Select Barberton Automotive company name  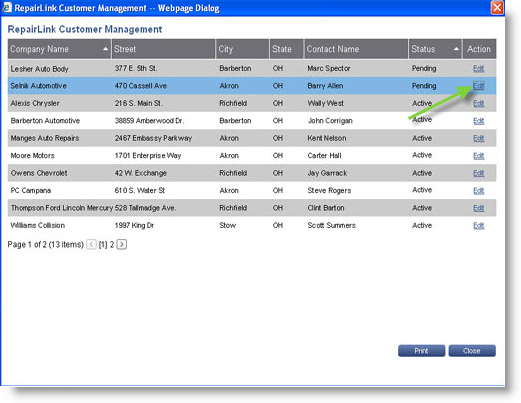pos(45,121)
